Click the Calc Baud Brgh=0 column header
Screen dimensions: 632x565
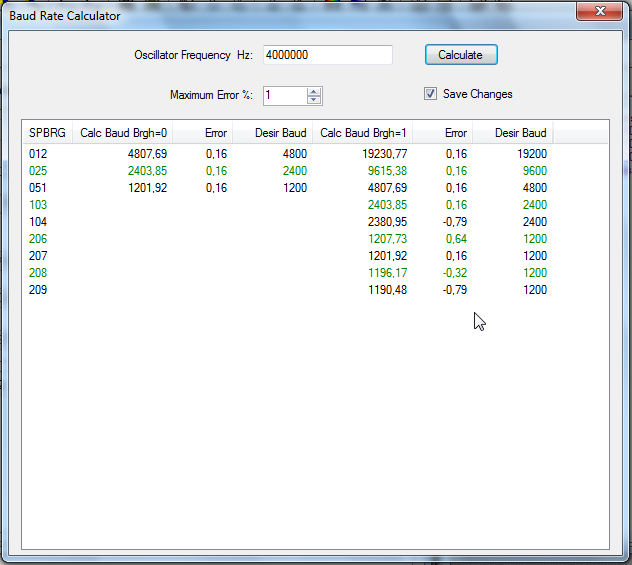point(123,133)
